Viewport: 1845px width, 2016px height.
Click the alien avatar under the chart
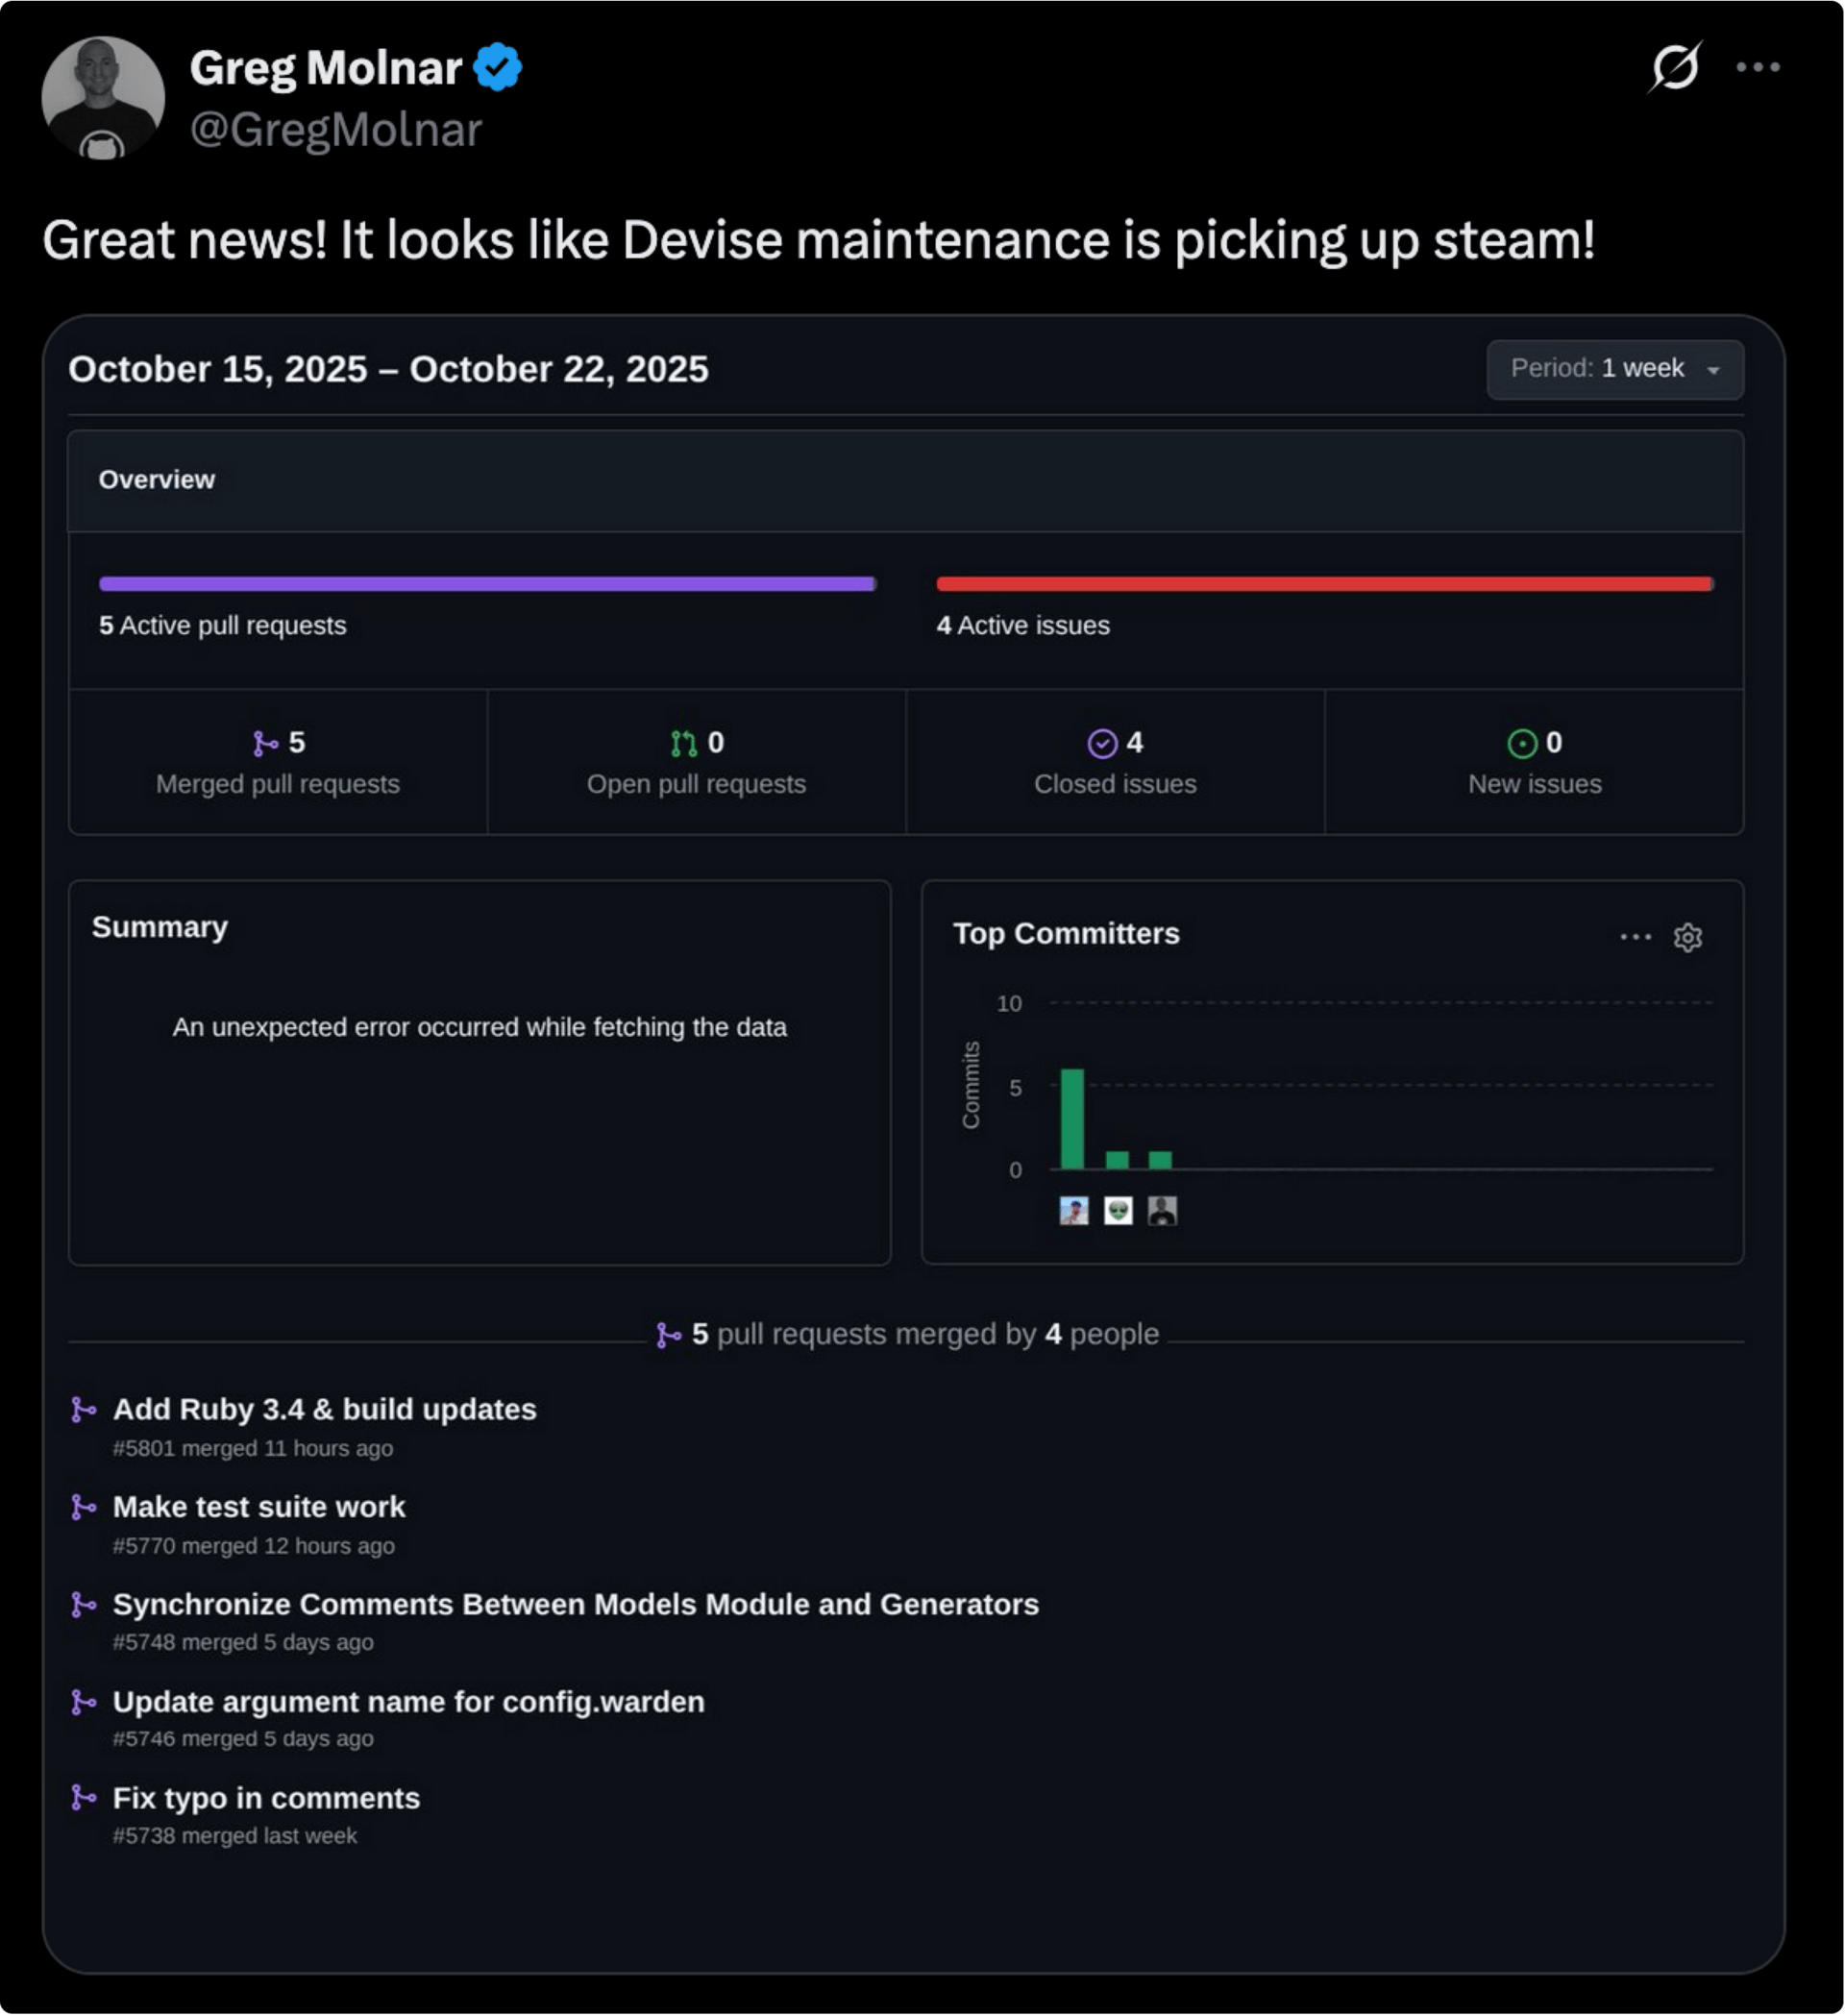1118,1211
